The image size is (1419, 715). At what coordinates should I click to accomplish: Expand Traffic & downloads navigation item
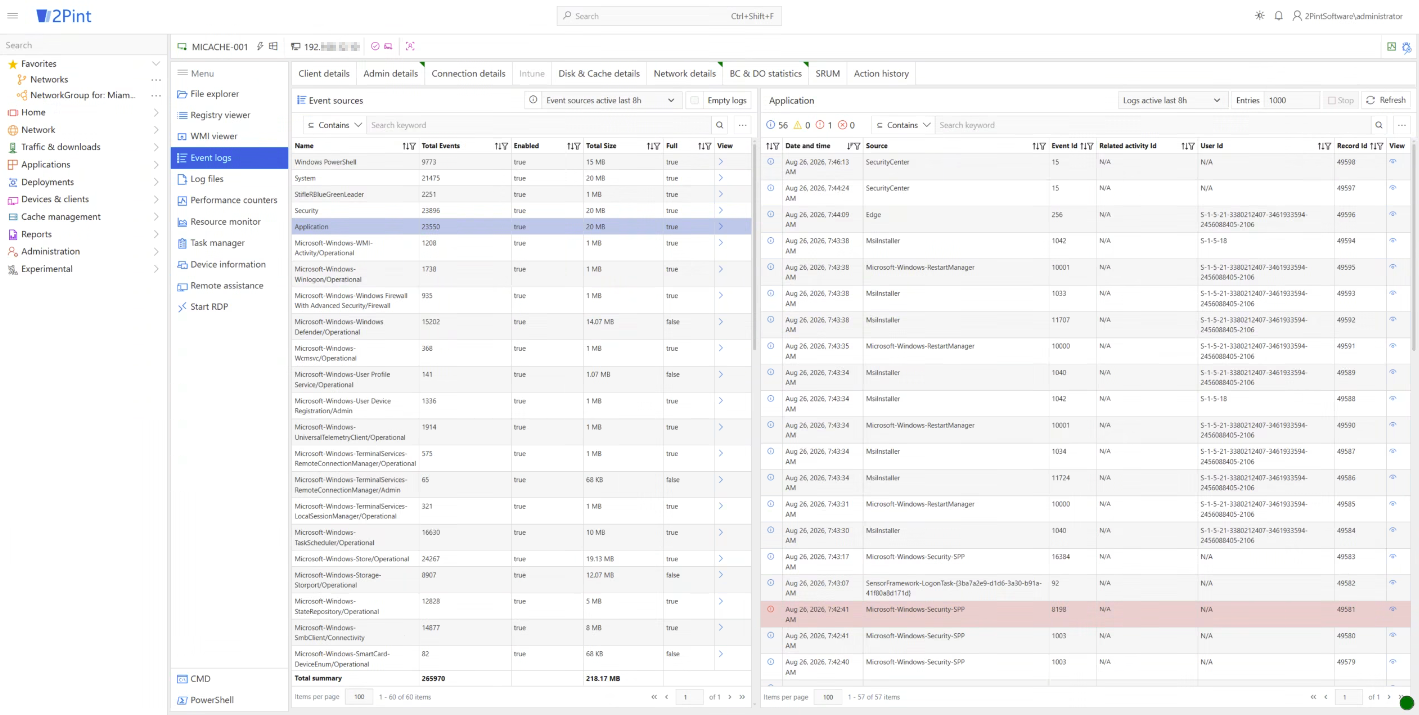[x=156, y=147]
